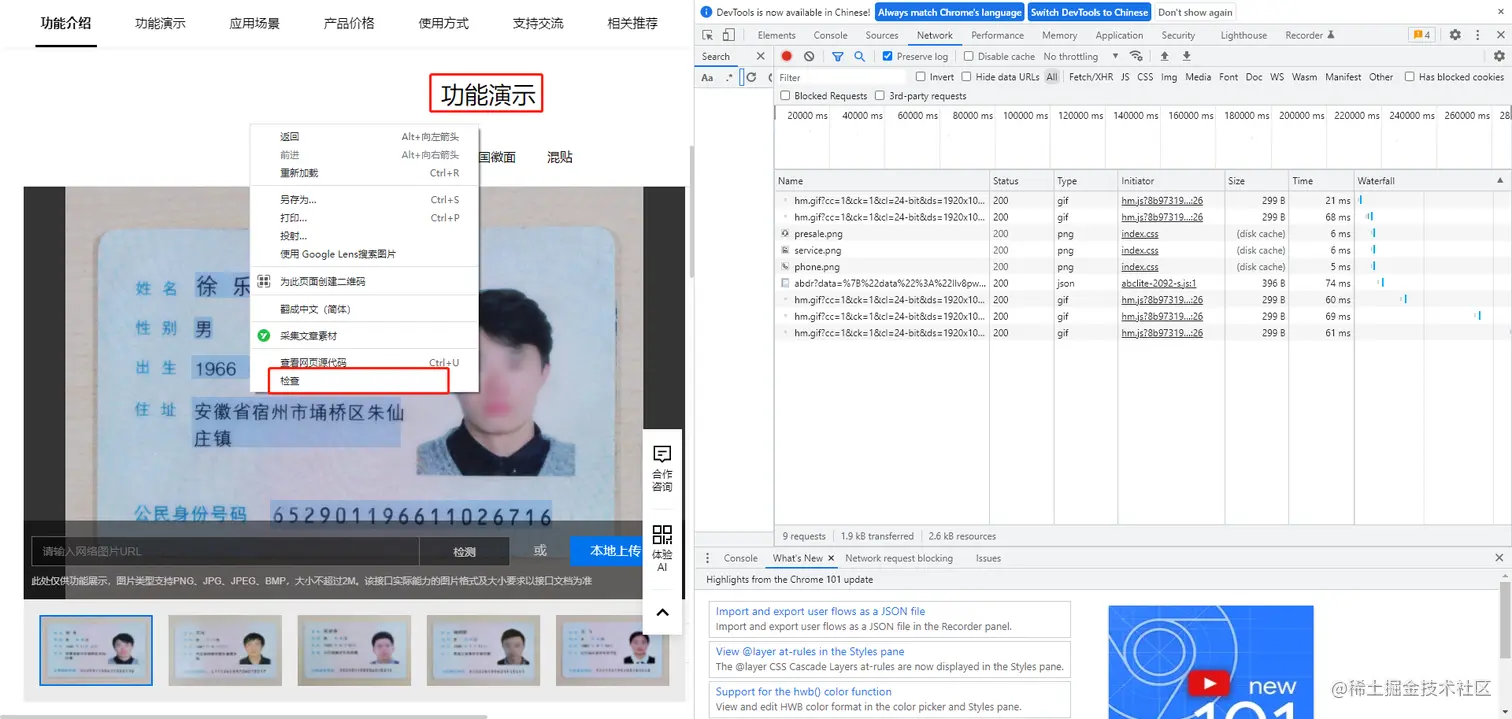Stop recording network log with red button
This screenshot has height=719, width=1512.
pyautogui.click(x=787, y=57)
